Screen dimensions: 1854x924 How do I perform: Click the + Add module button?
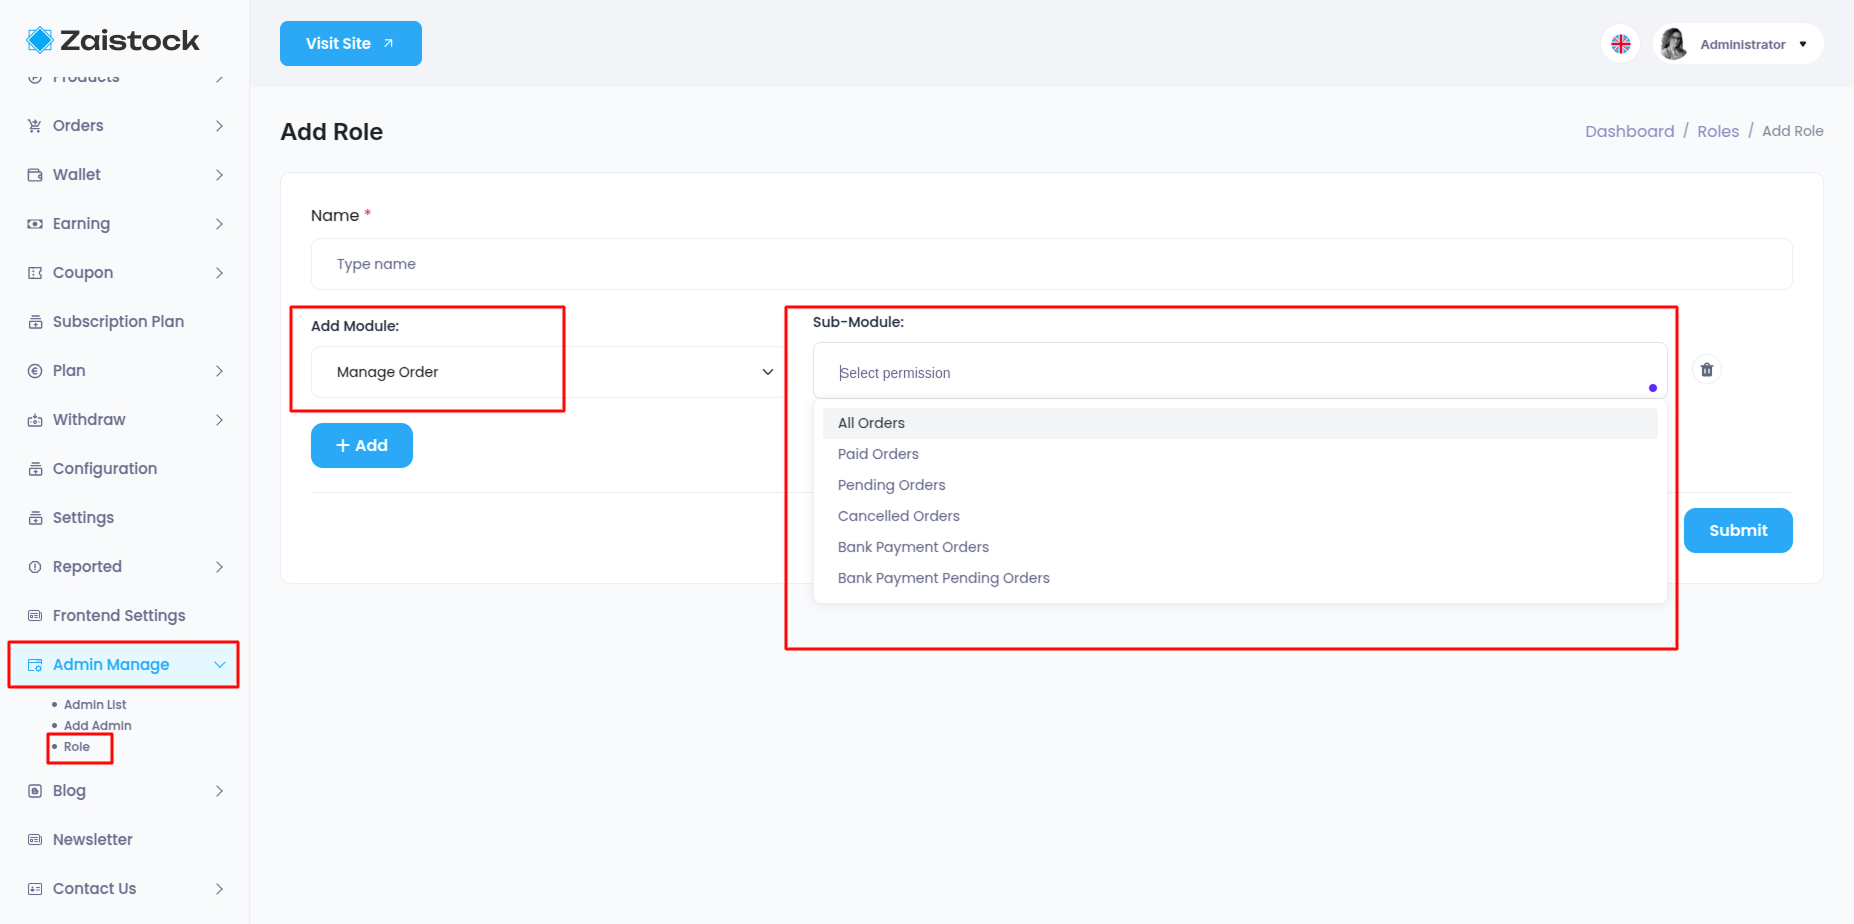point(362,445)
